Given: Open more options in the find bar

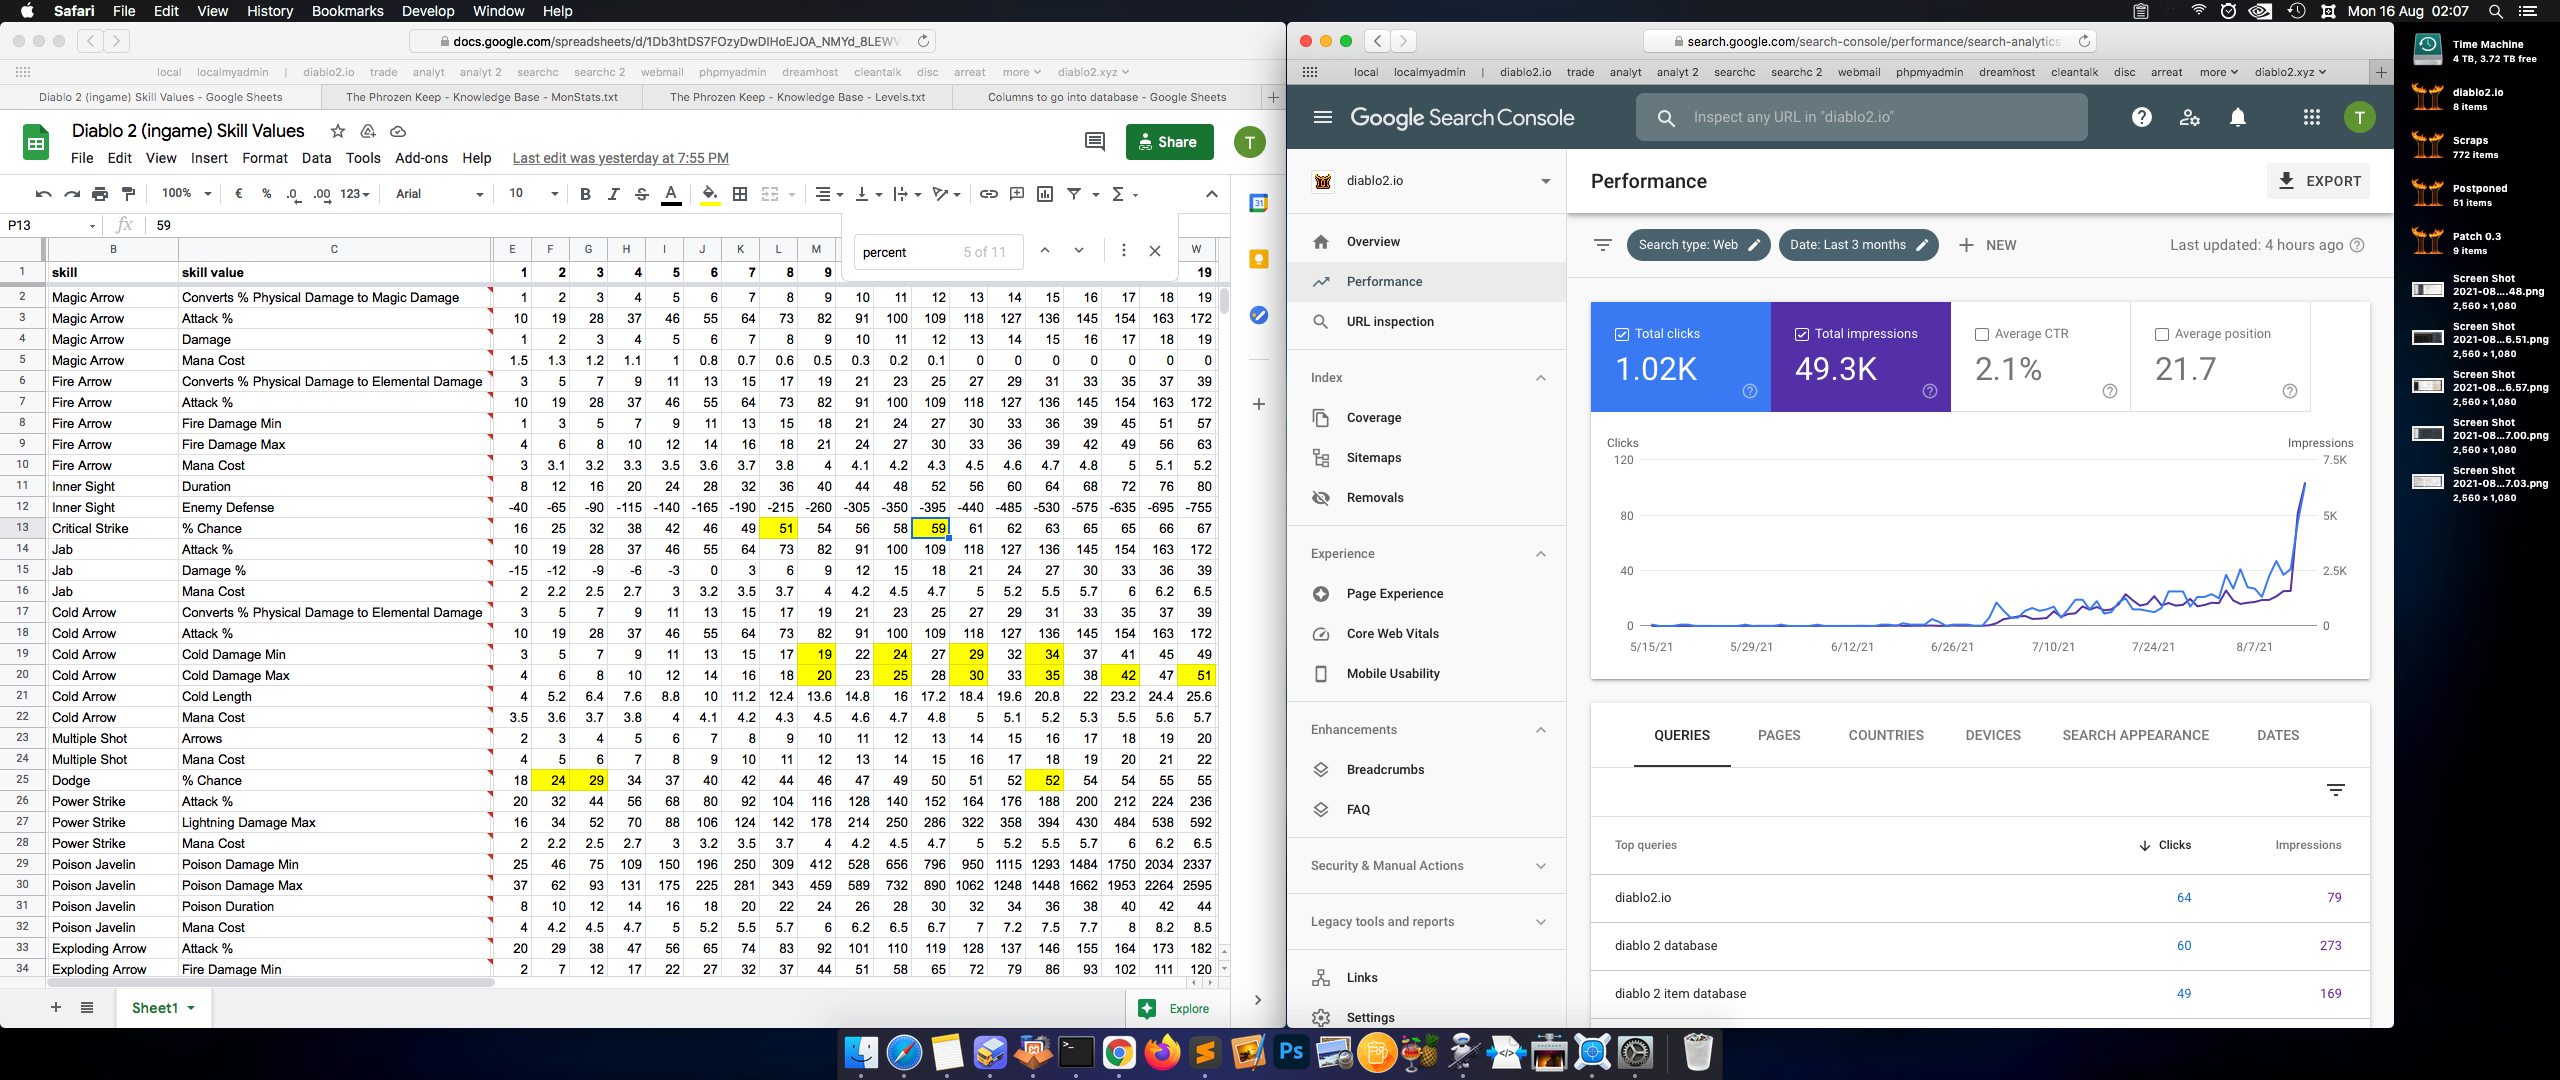Looking at the screenshot, I should coord(1123,251).
